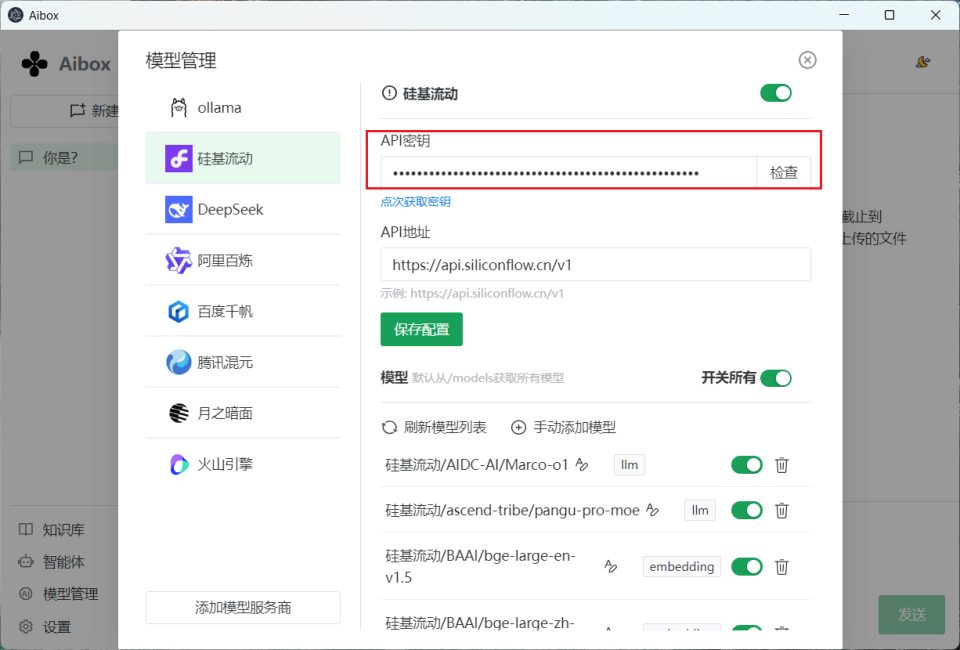Screen dimensions: 960x650
Task: Focus the API密钥 password field
Action: [568, 173]
